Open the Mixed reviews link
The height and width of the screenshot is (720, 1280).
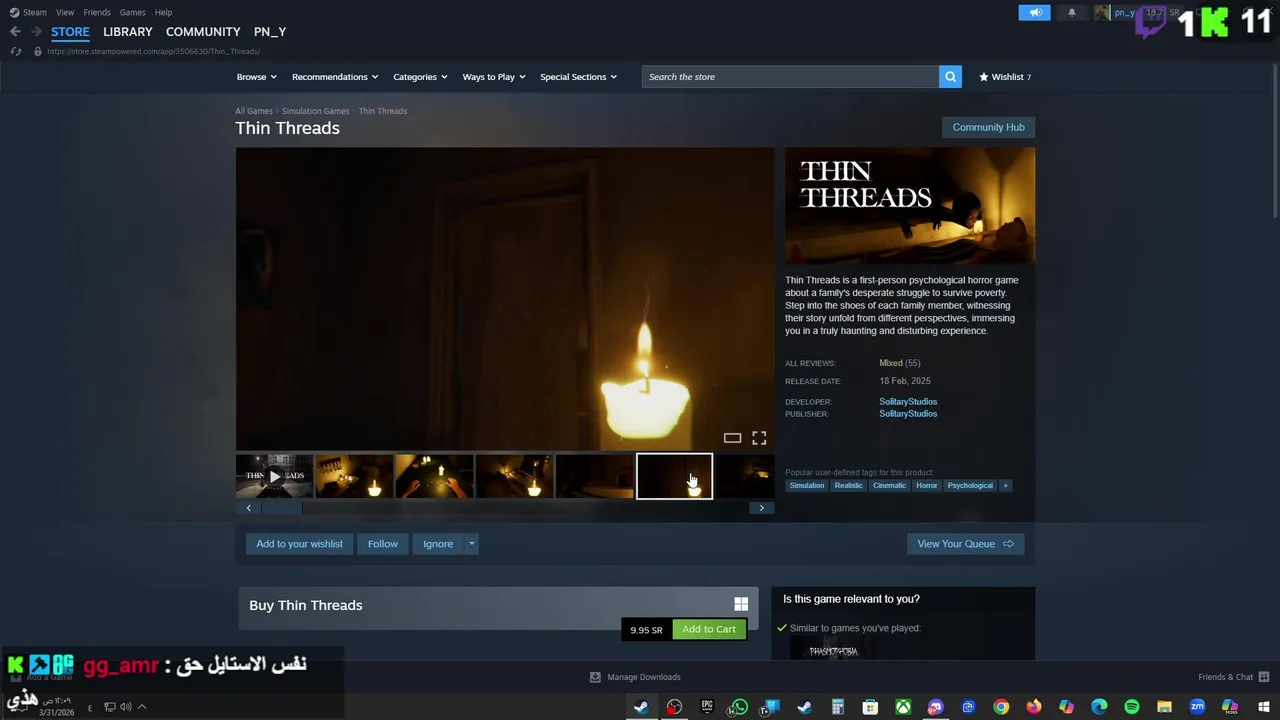click(x=891, y=363)
